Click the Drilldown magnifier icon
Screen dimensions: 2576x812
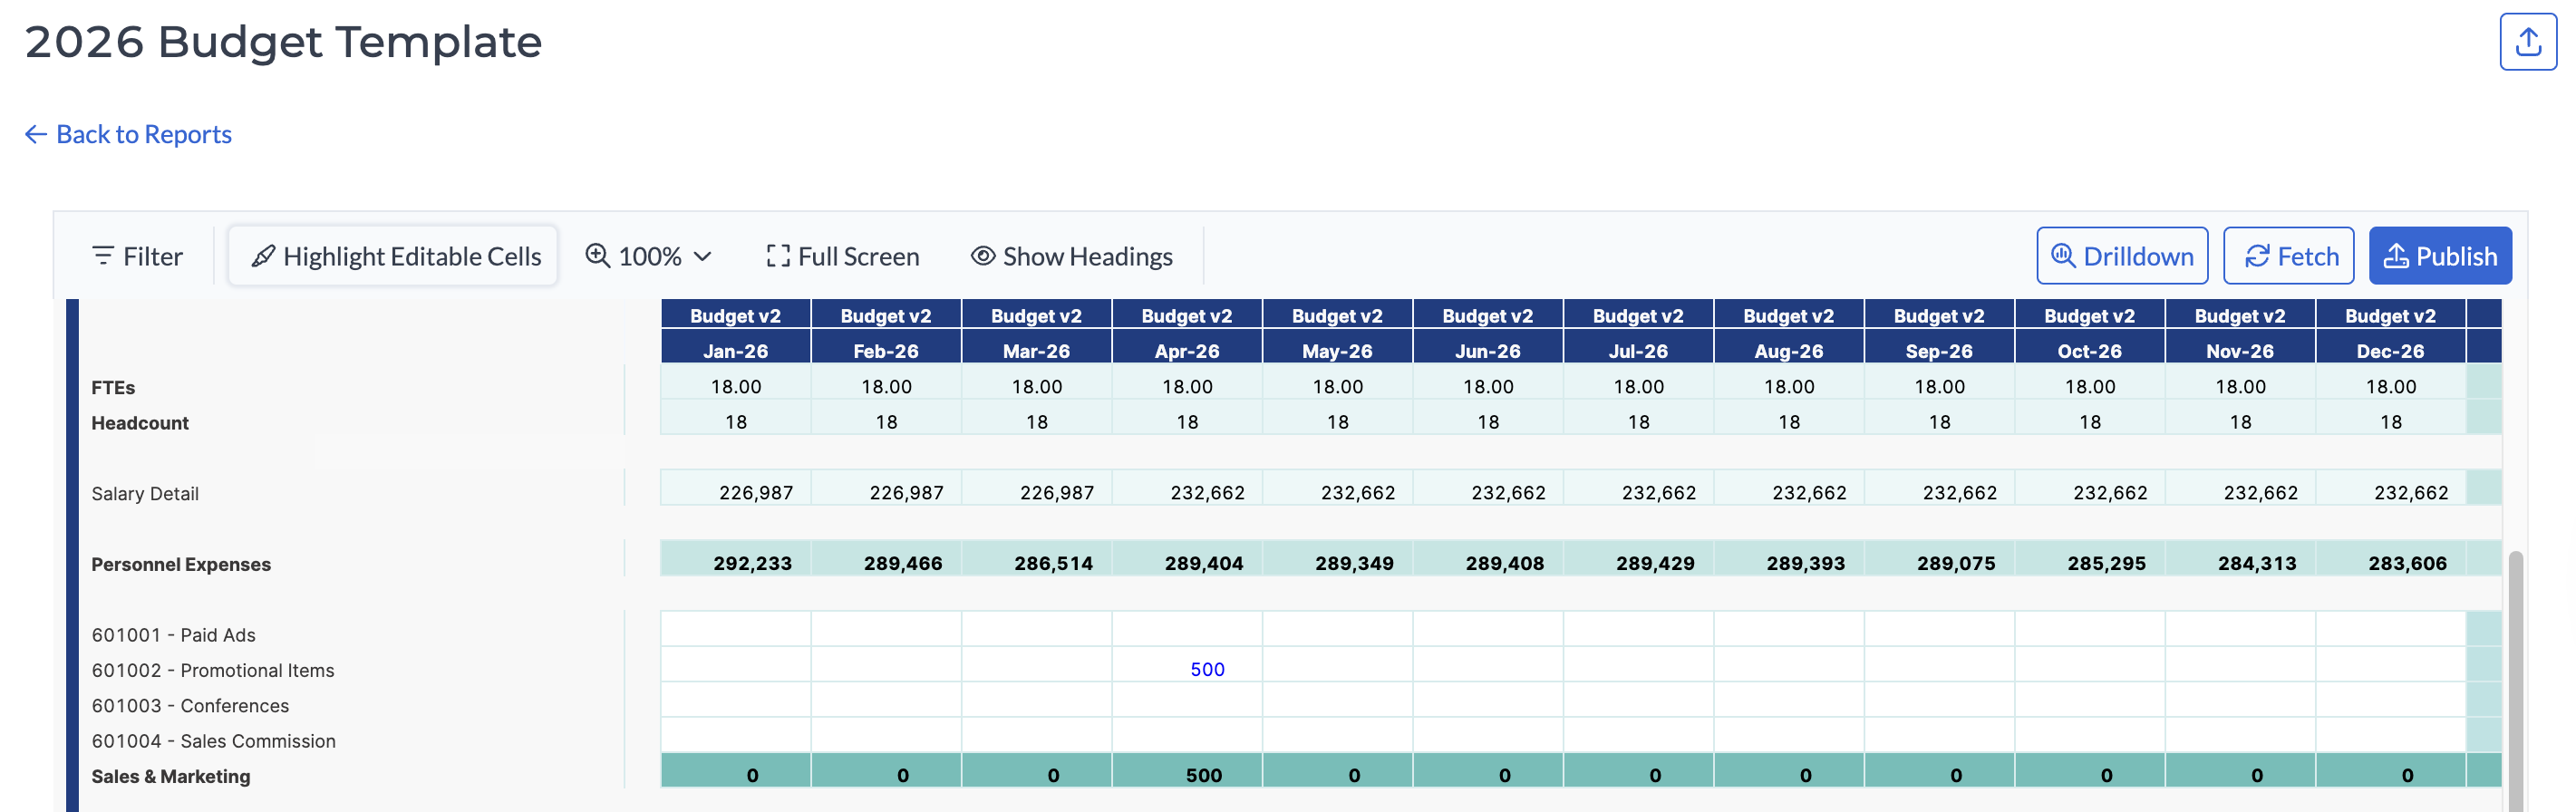[2062, 256]
